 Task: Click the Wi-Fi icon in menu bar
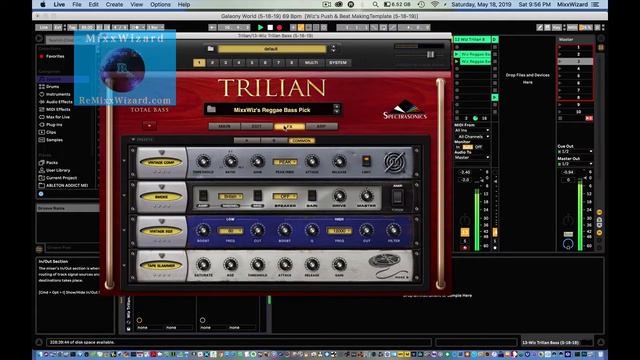(435, 4)
